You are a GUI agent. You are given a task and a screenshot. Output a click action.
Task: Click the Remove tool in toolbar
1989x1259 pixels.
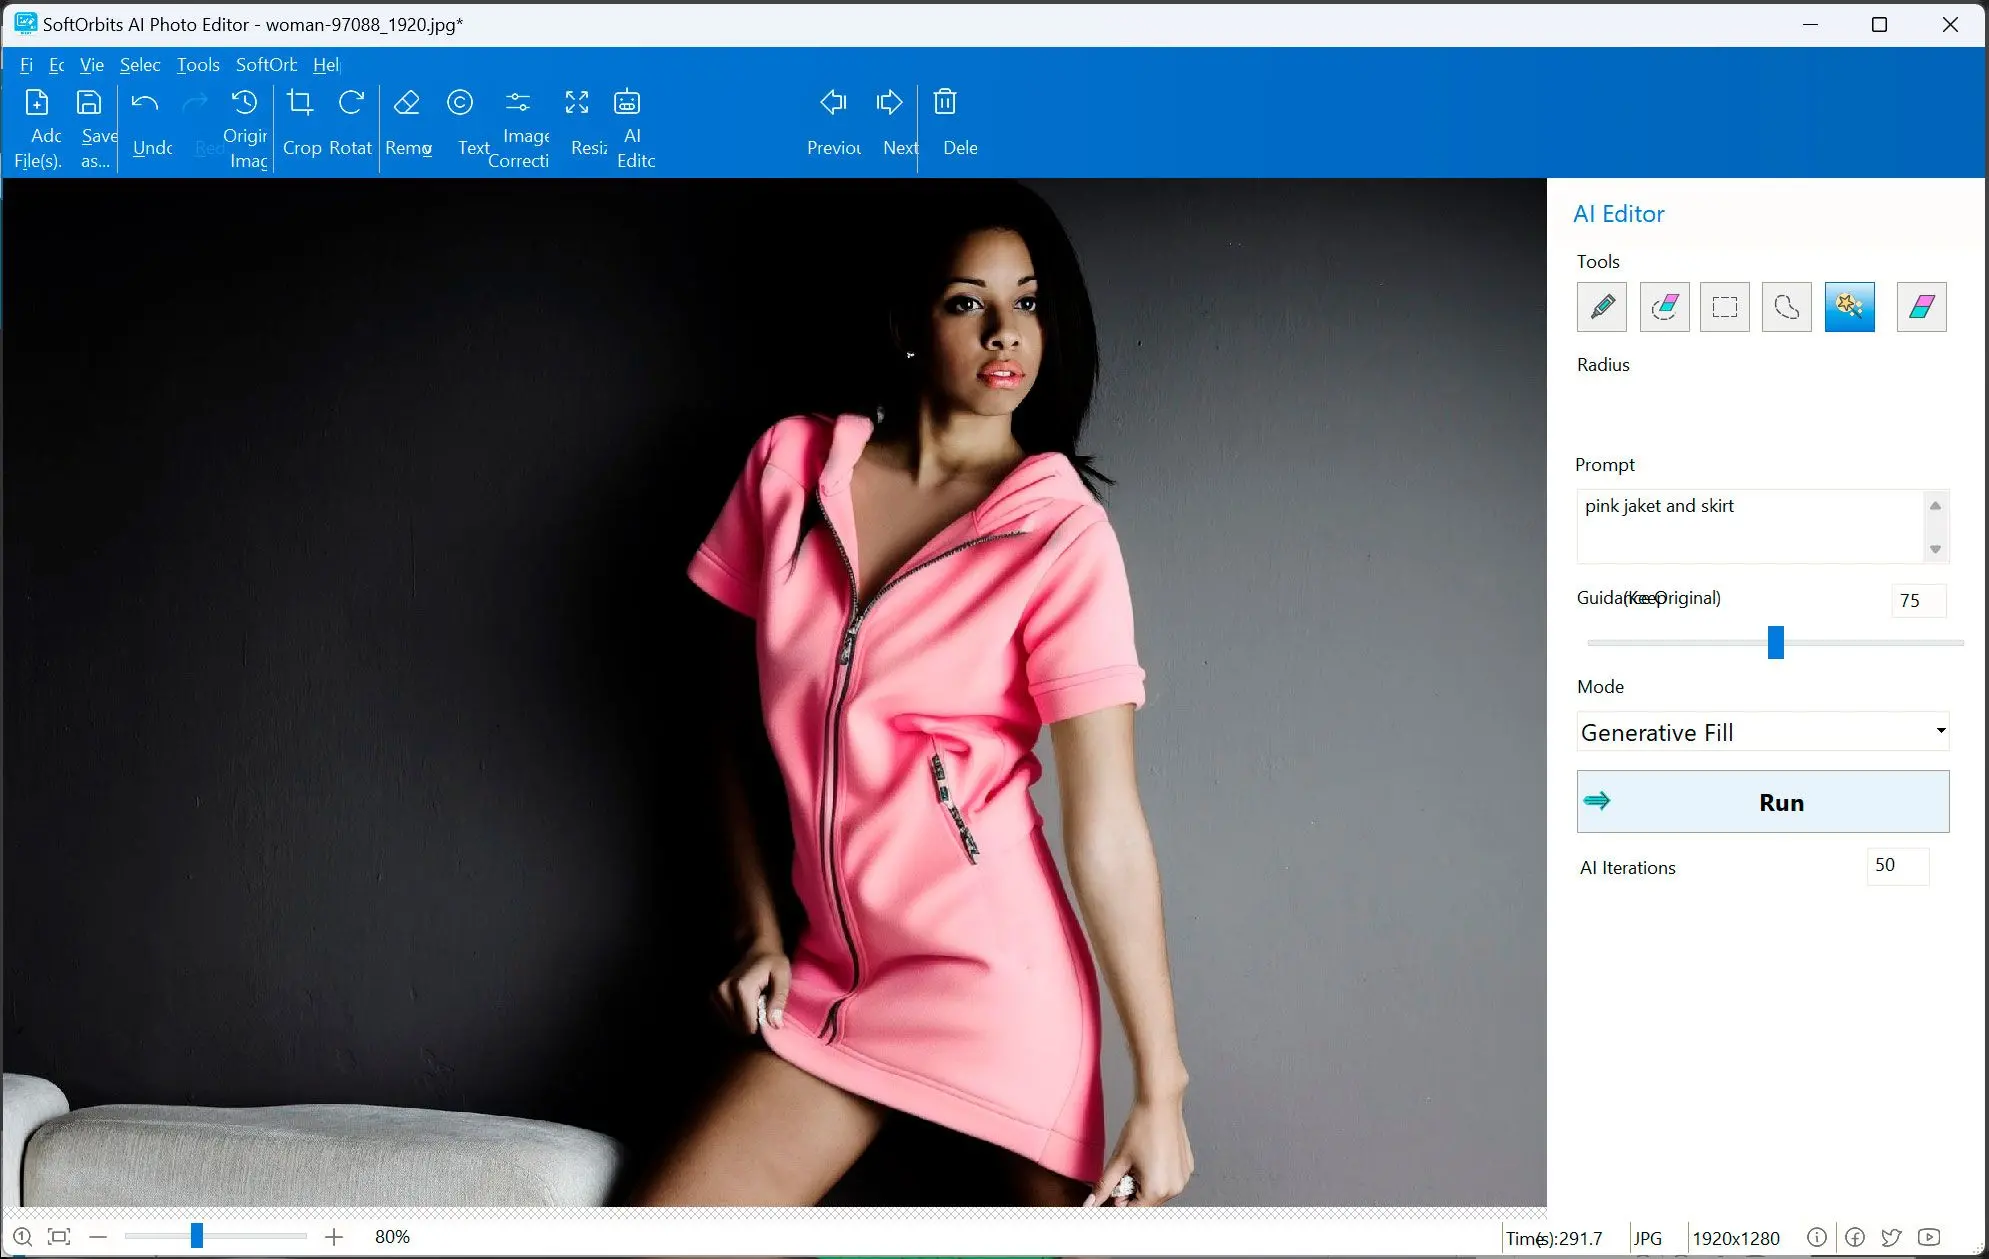coord(407,122)
